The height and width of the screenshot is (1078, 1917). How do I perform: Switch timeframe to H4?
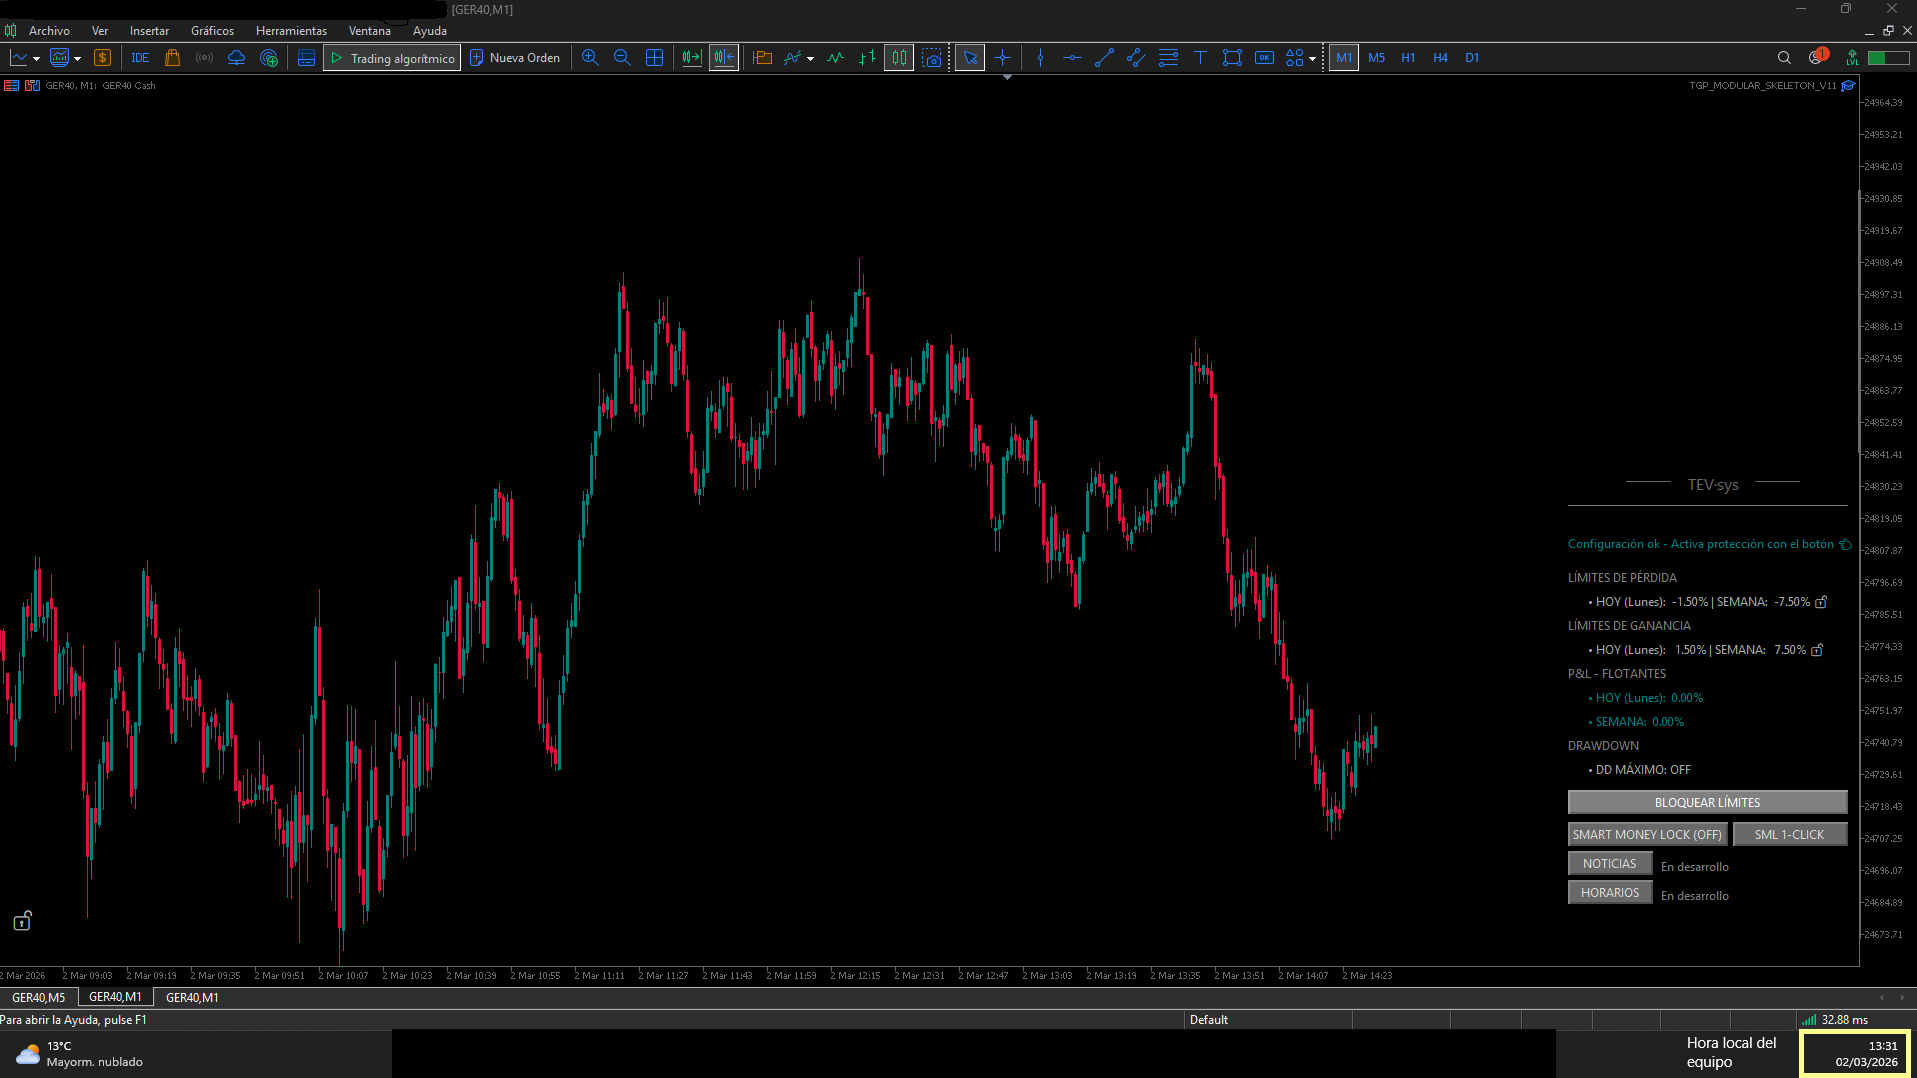[x=1440, y=58]
